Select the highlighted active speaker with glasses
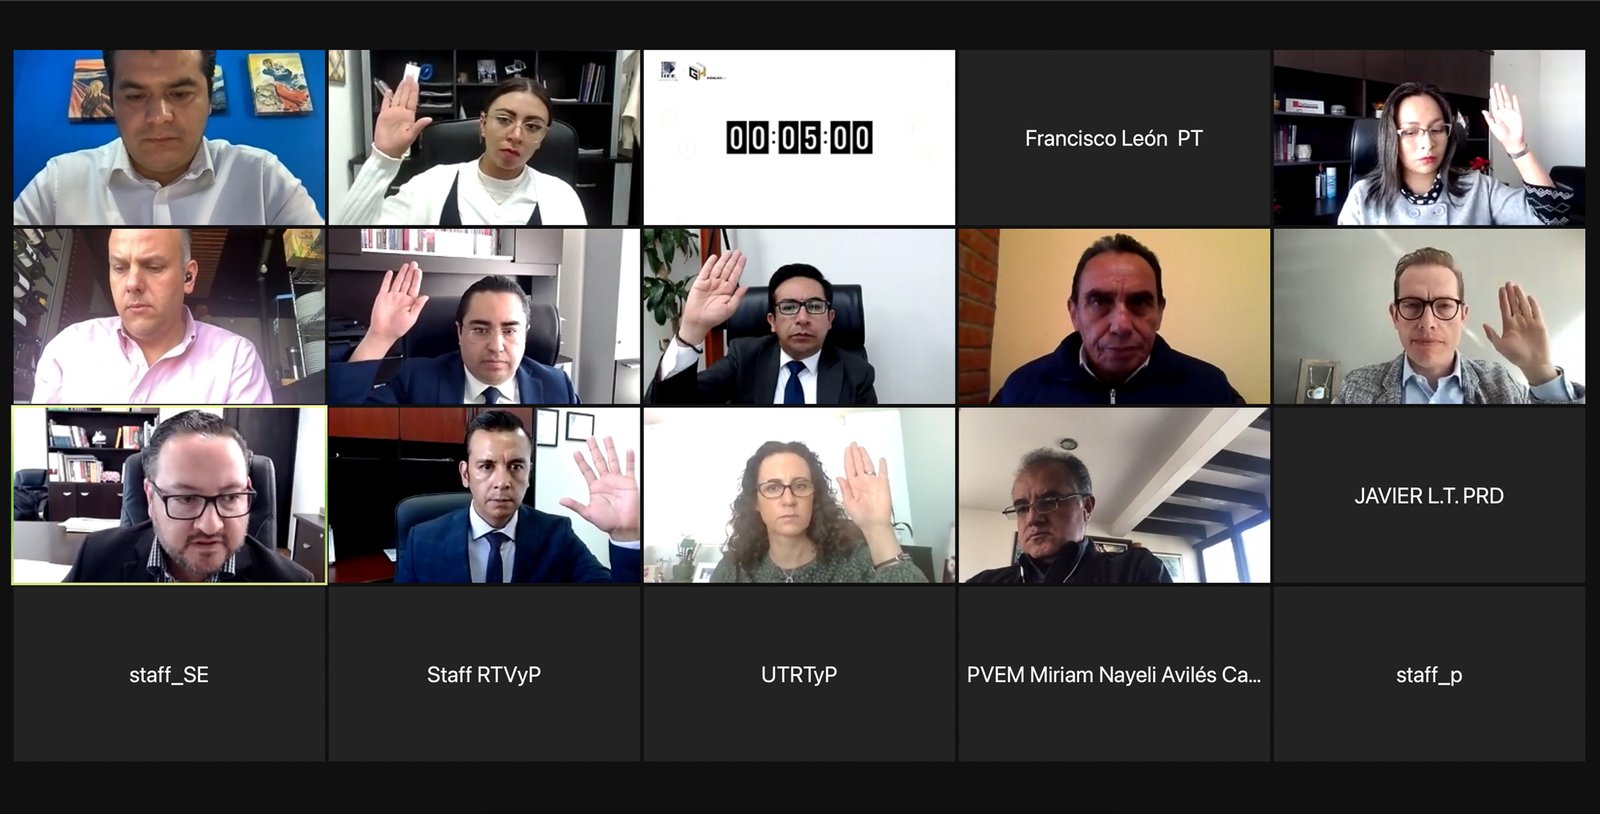This screenshot has height=814, width=1600. coord(169,495)
